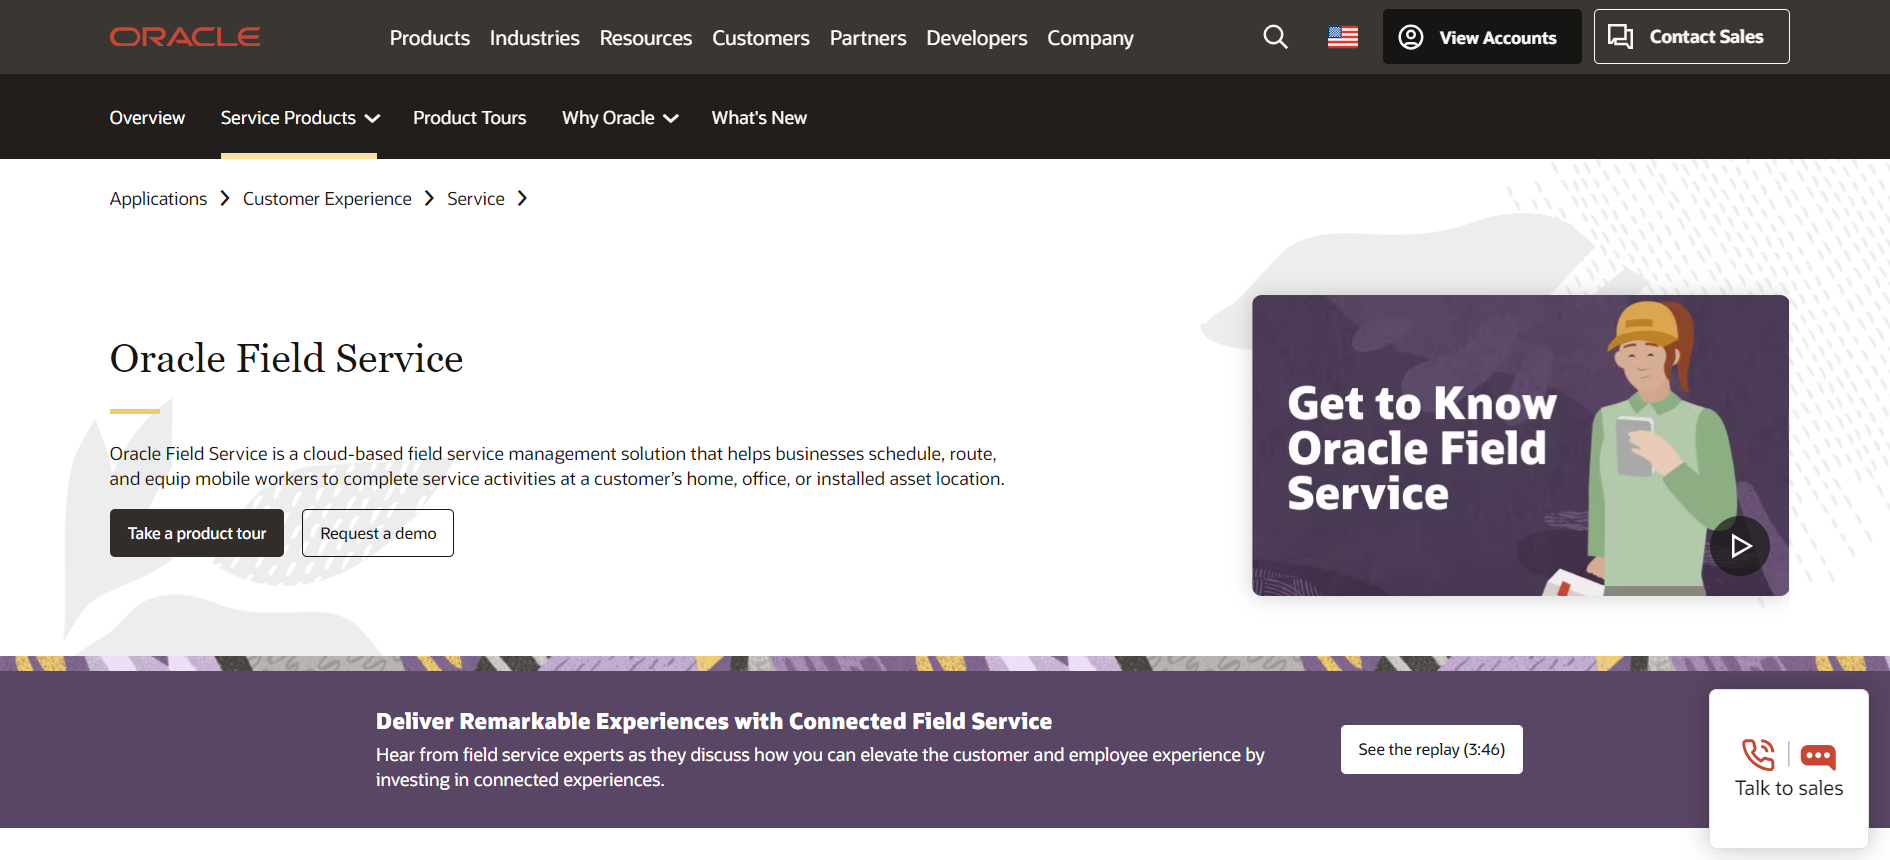This screenshot has width=1890, height=860.
Task: Open the Partners menu
Action: [x=868, y=38]
